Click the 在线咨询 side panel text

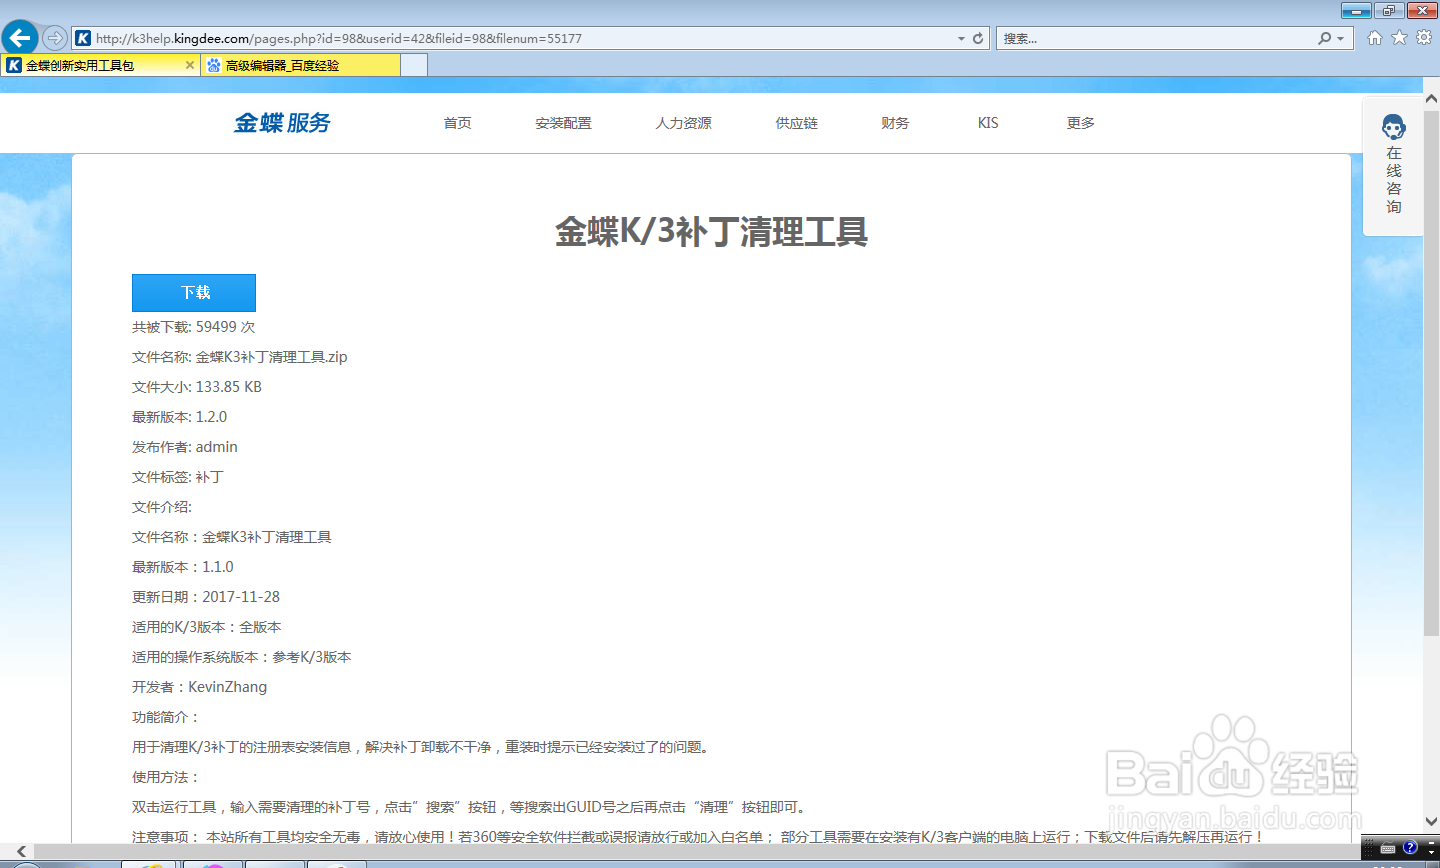(1394, 180)
